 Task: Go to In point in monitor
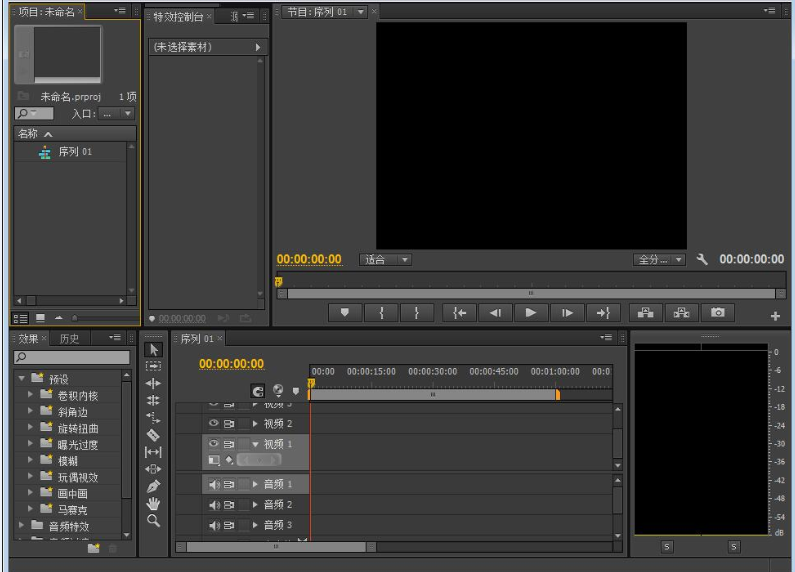pyautogui.click(x=459, y=313)
